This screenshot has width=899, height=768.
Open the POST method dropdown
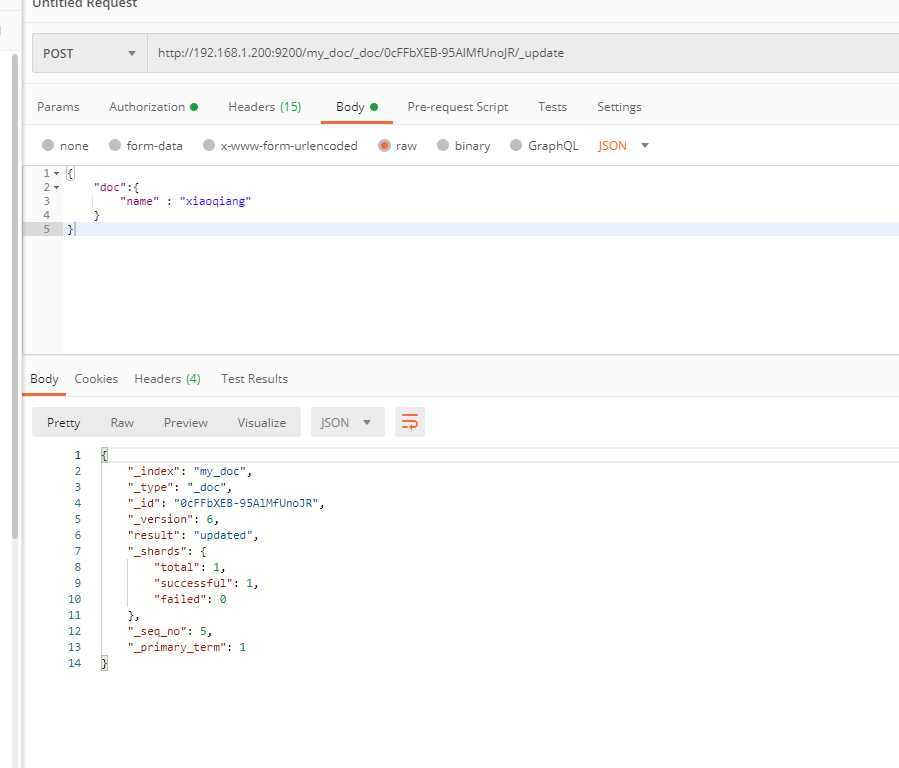tap(89, 53)
